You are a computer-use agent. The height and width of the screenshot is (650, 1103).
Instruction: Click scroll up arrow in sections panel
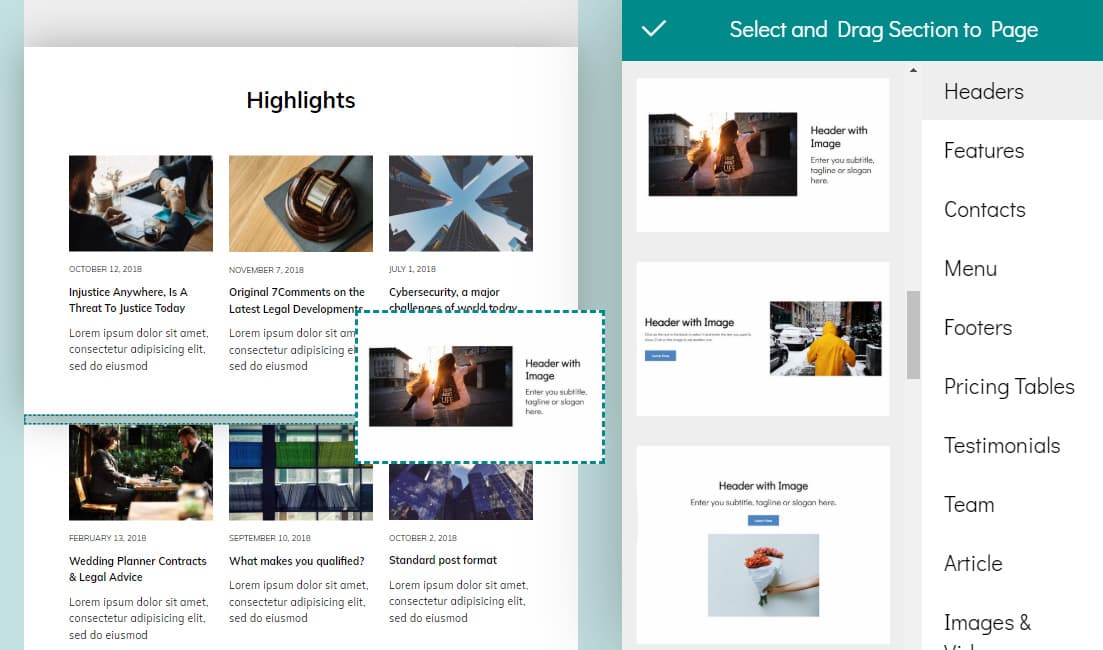(912, 70)
